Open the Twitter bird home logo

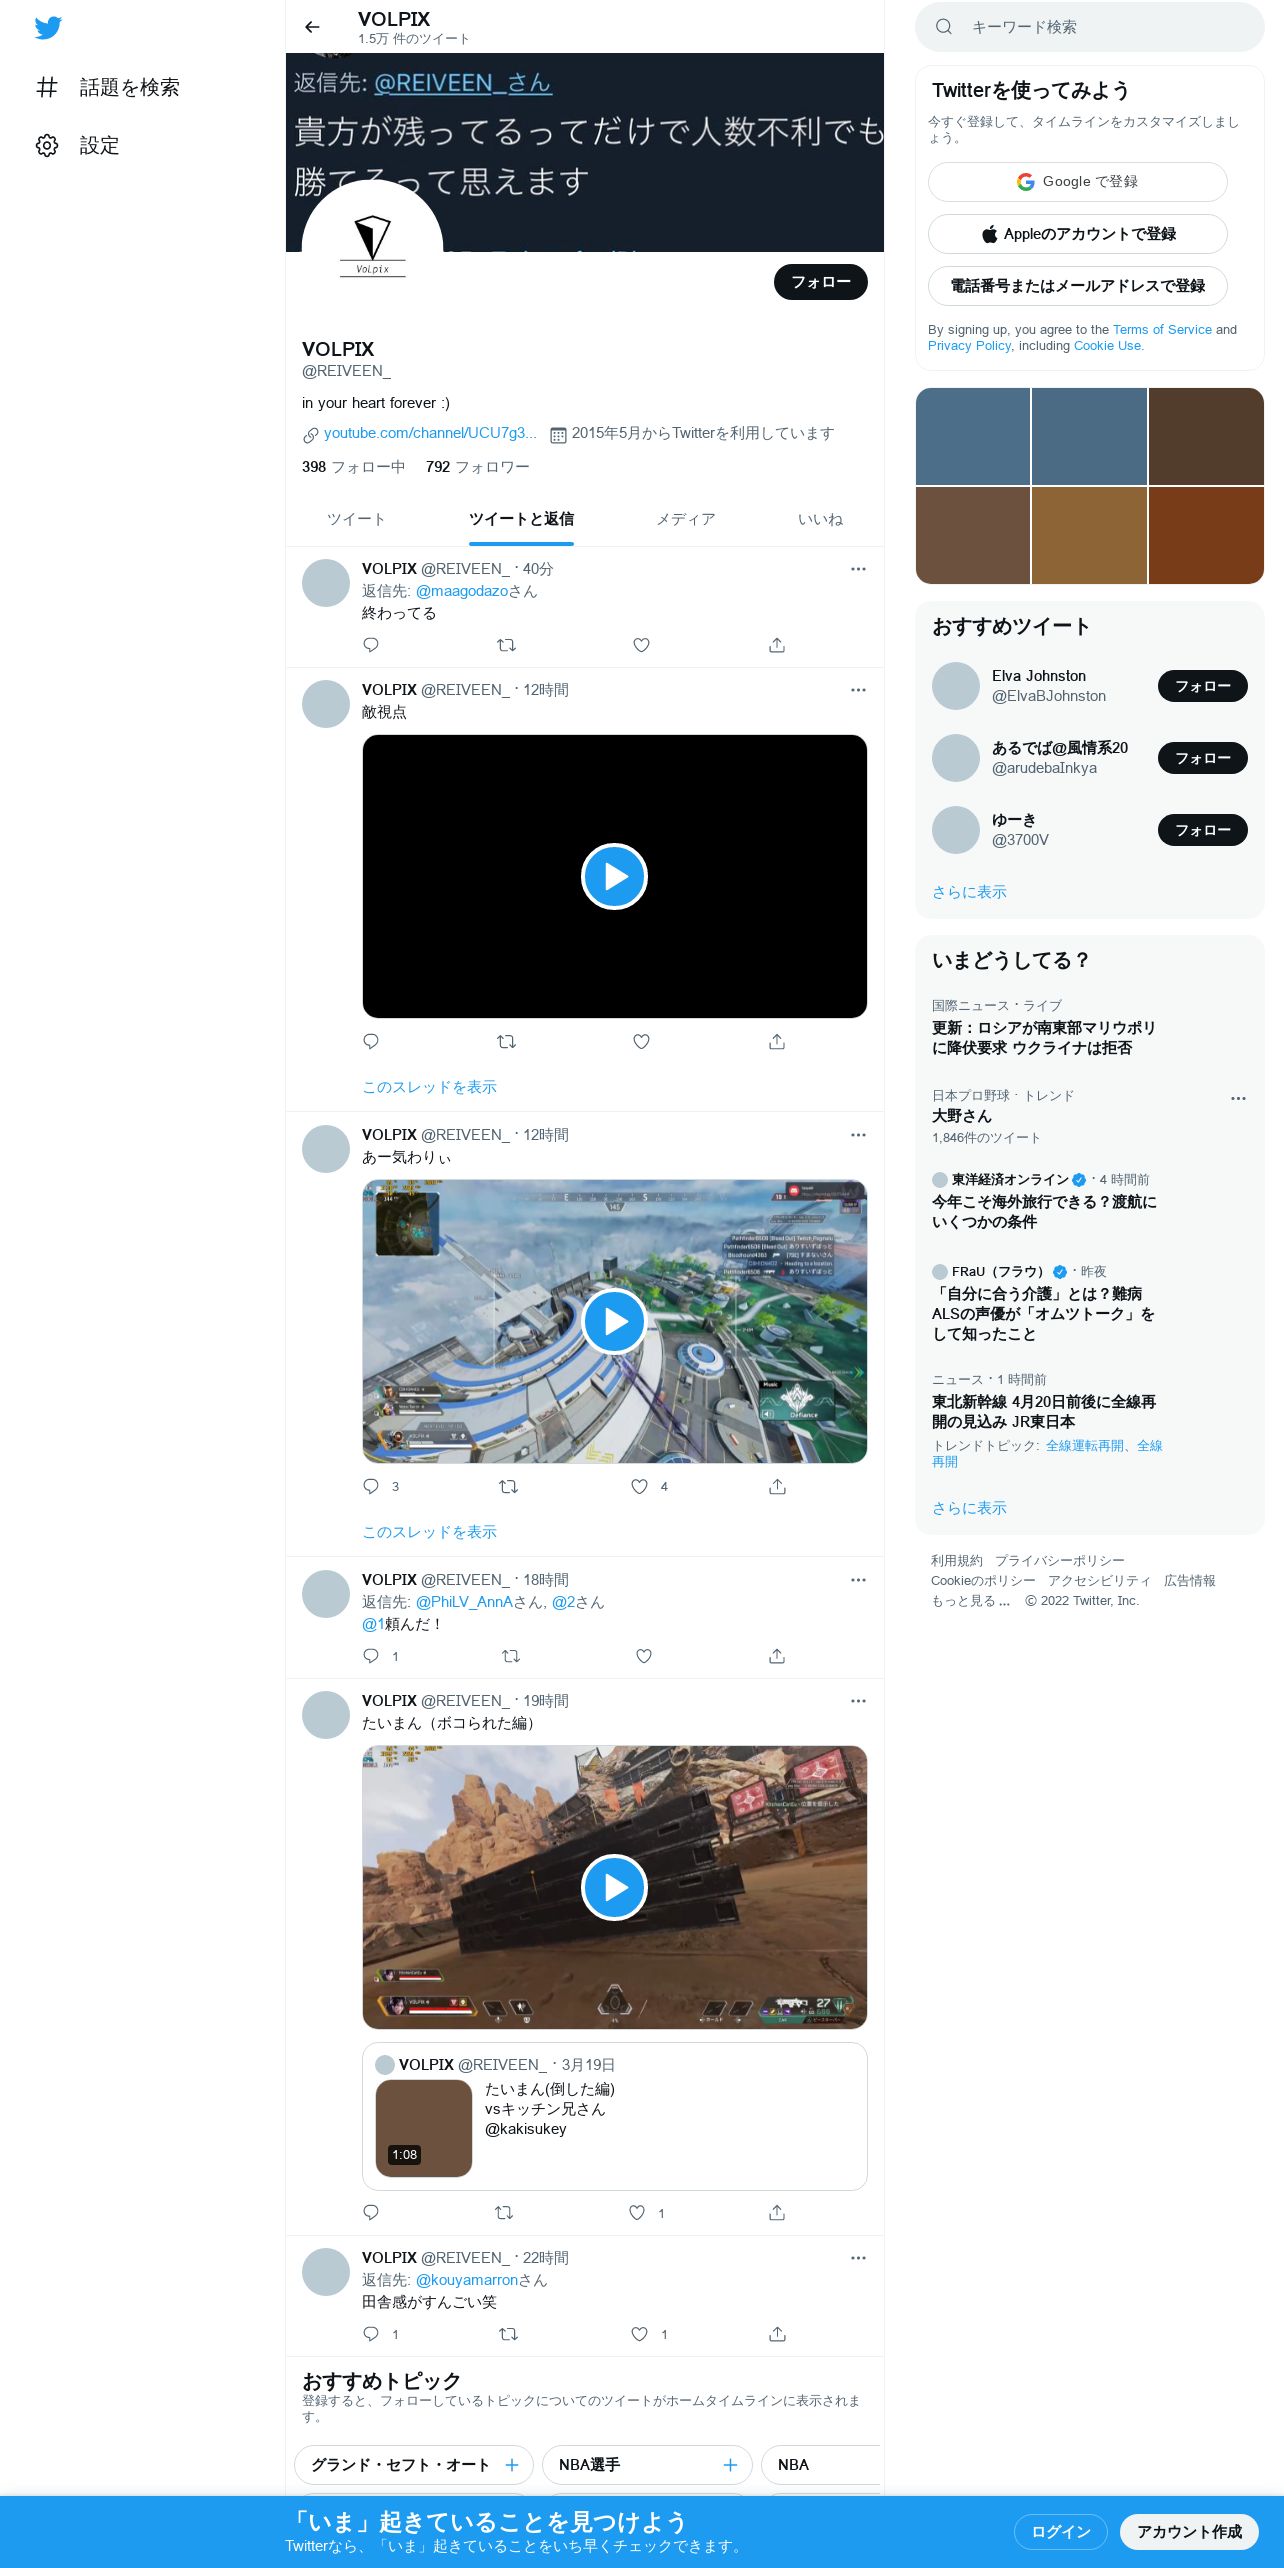pyautogui.click(x=48, y=28)
